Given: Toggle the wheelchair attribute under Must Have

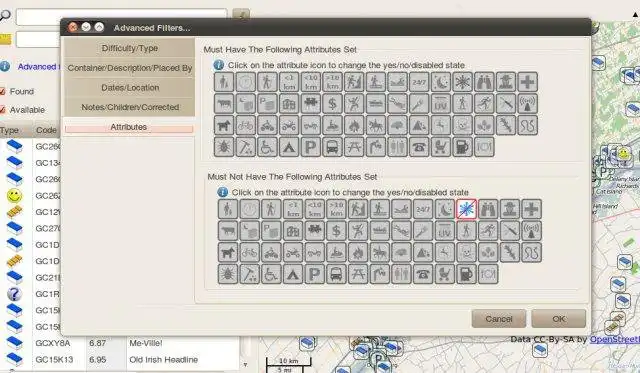Looking at the screenshot, I should point(267,147).
